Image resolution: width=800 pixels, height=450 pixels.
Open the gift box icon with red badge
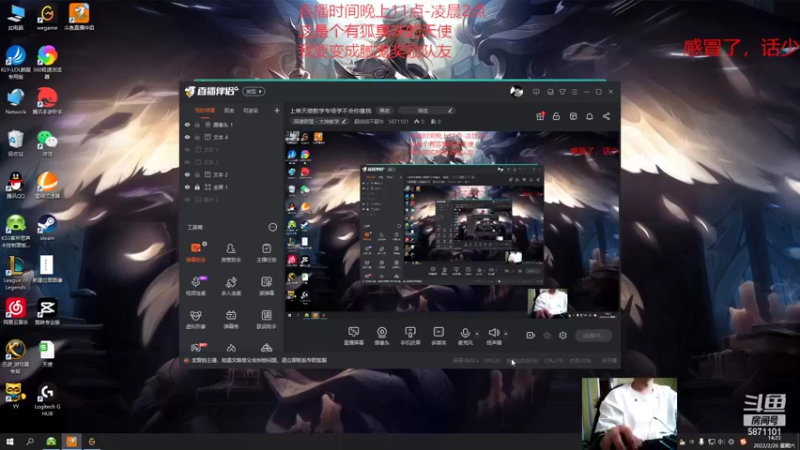tap(540, 116)
